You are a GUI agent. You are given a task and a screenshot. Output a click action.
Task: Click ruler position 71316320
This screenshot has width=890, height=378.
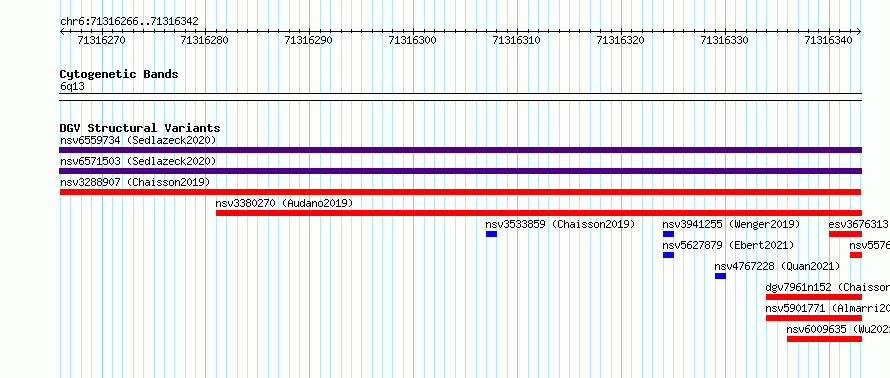[x=621, y=40]
